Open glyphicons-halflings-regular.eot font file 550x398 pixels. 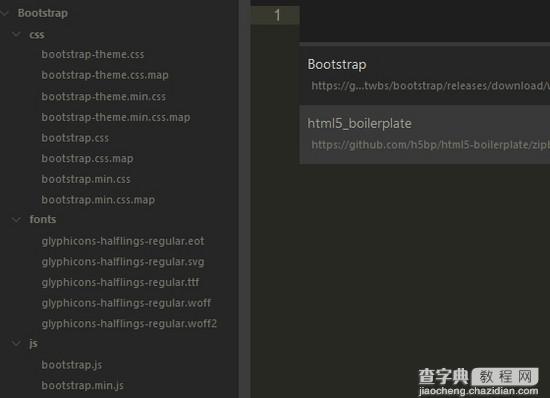123,241
